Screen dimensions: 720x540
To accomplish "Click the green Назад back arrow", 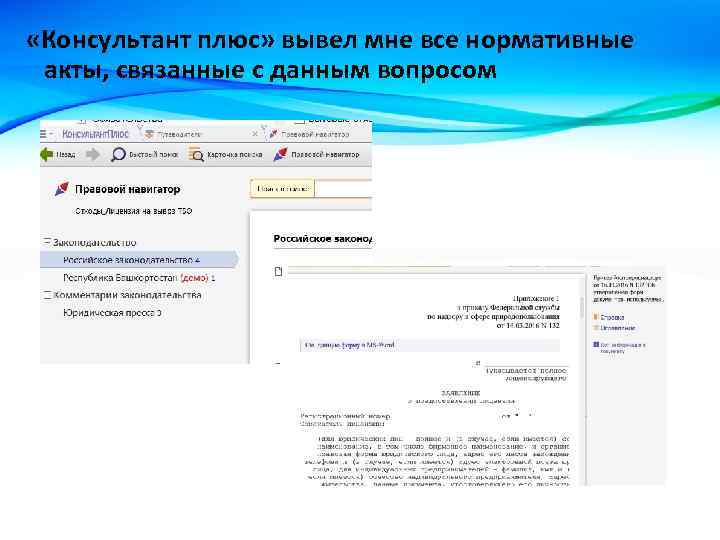I will pos(47,154).
